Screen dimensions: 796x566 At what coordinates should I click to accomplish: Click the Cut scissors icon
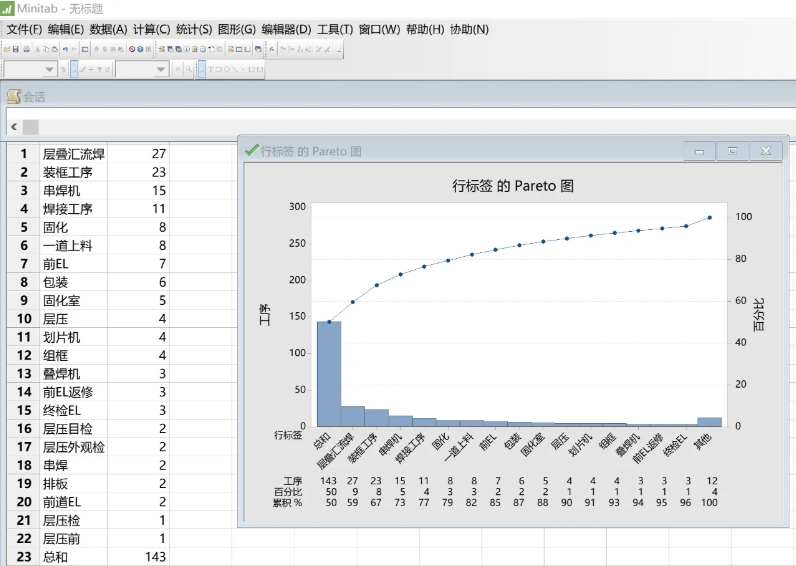tap(38, 49)
